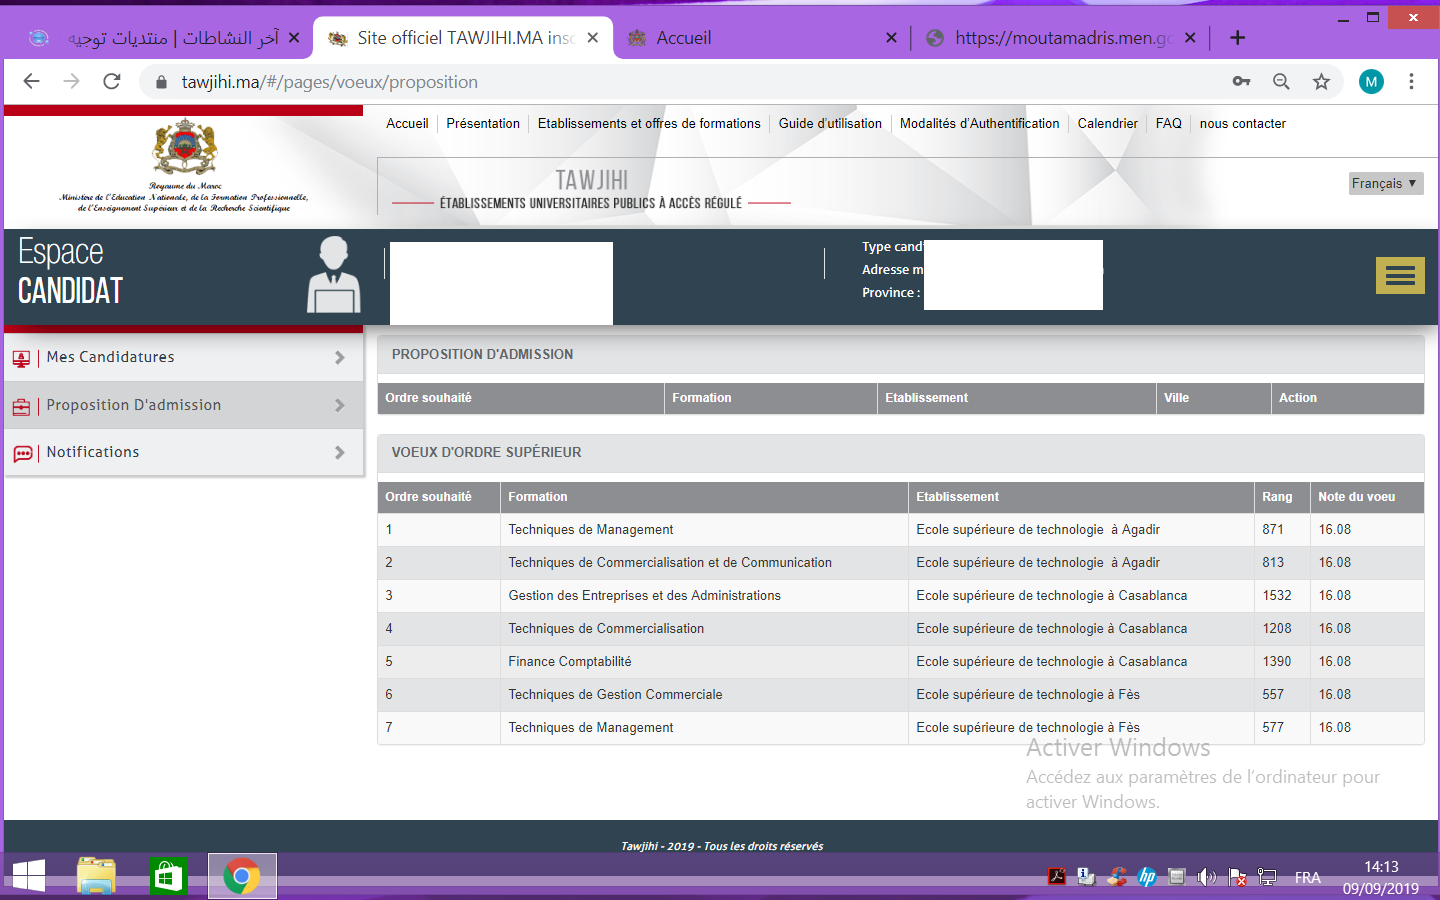Click the FAQ navigation link

click(1168, 124)
